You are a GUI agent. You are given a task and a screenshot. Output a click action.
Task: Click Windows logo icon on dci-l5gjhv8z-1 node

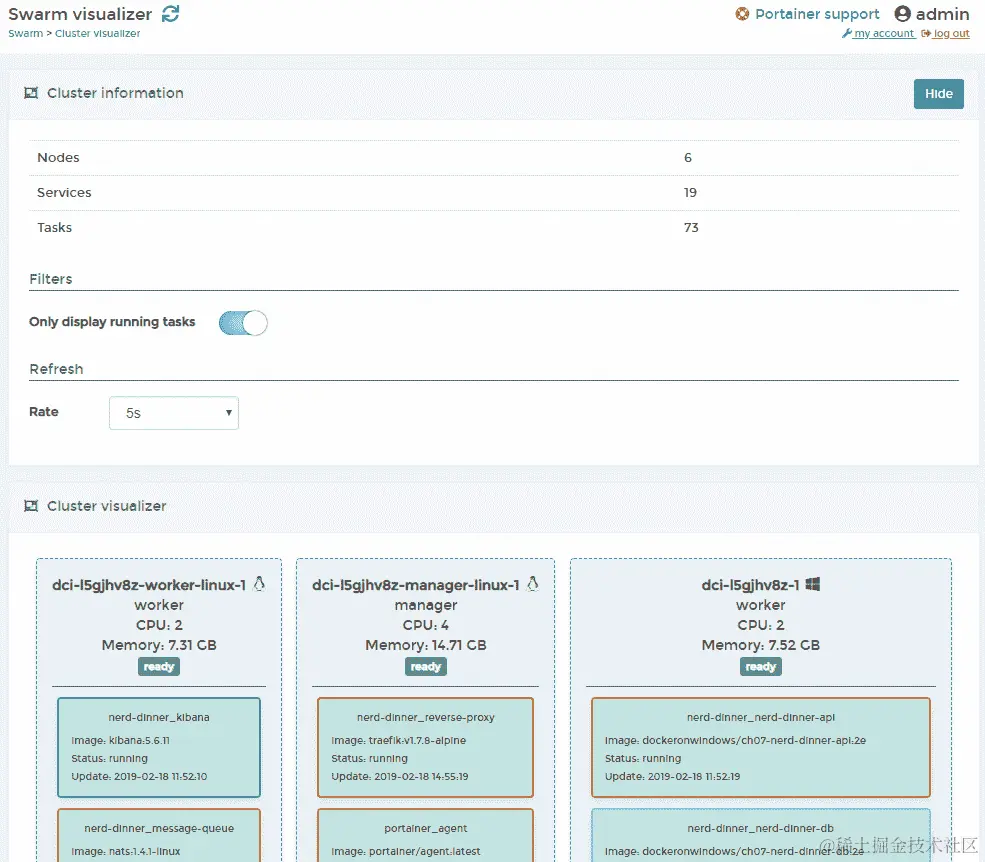point(812,584)
